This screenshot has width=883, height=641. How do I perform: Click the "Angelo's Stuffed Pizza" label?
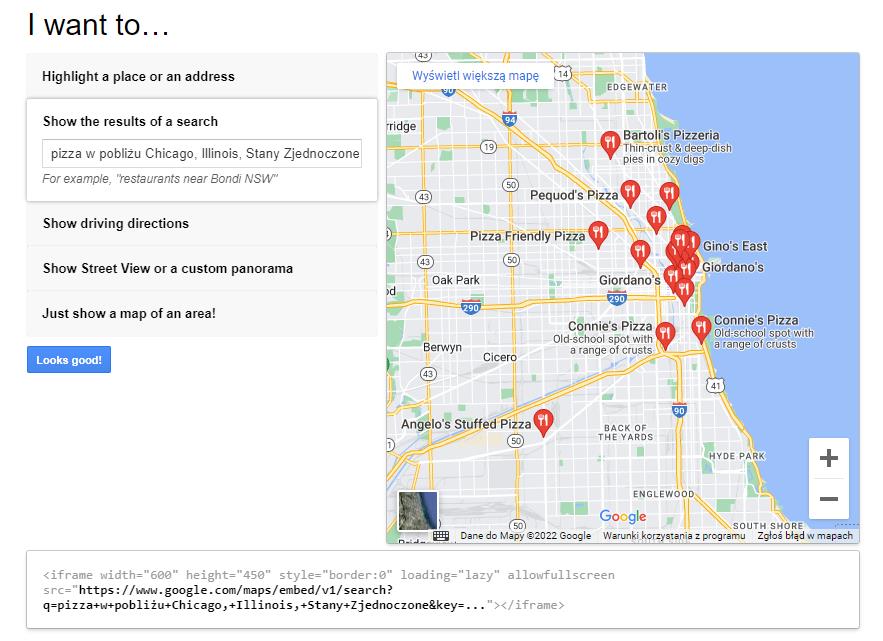[x=466, y=424]
